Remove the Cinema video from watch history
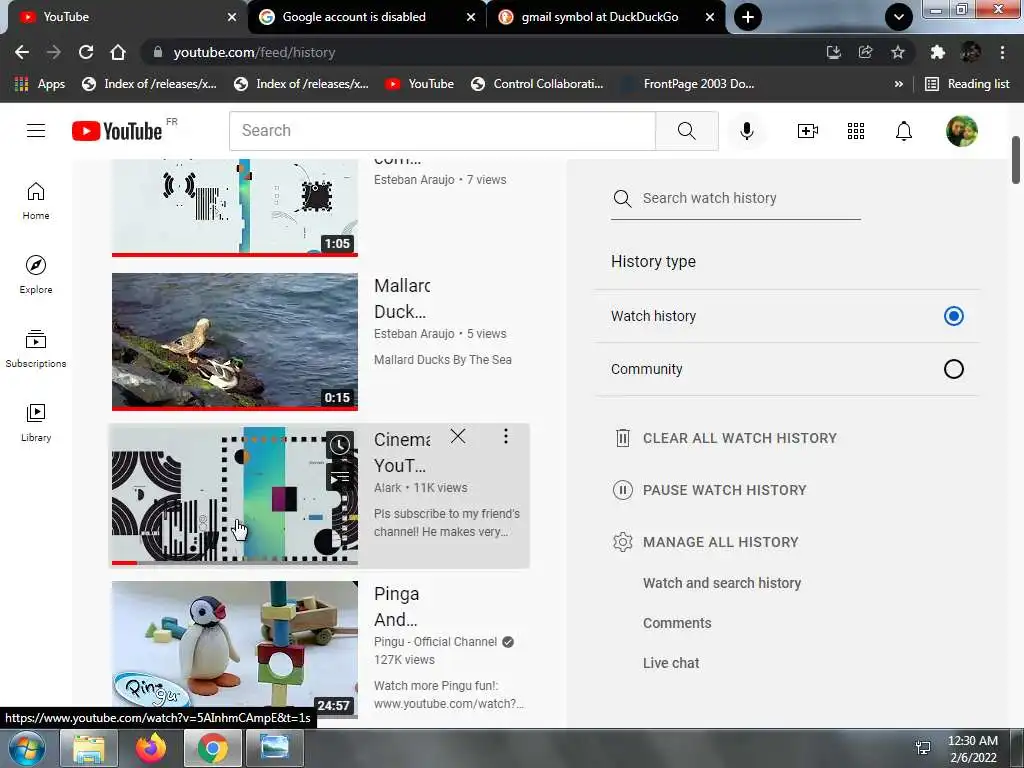 coord(458,436)
